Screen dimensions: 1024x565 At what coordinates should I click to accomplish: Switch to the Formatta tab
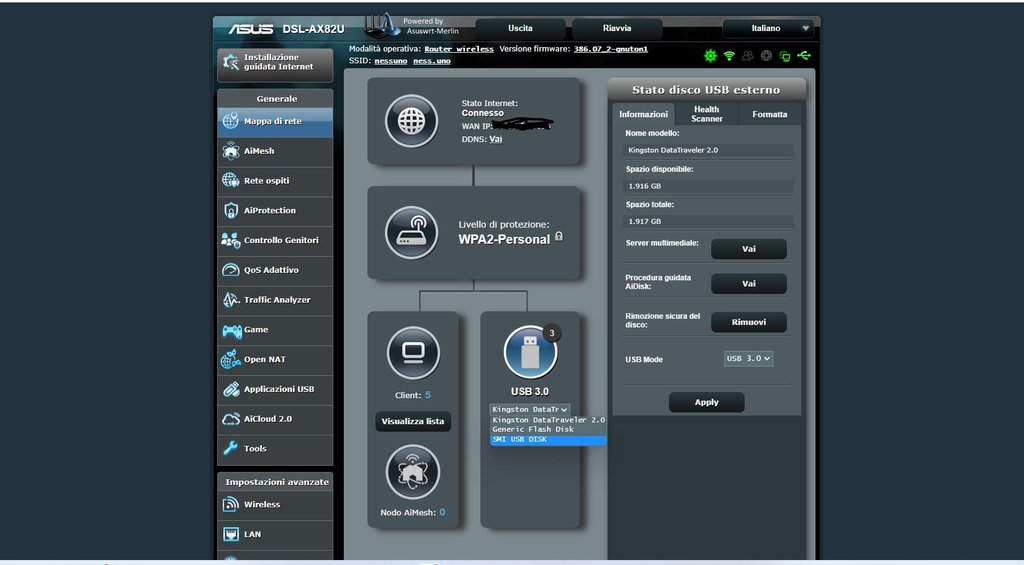tap(769, 114)
